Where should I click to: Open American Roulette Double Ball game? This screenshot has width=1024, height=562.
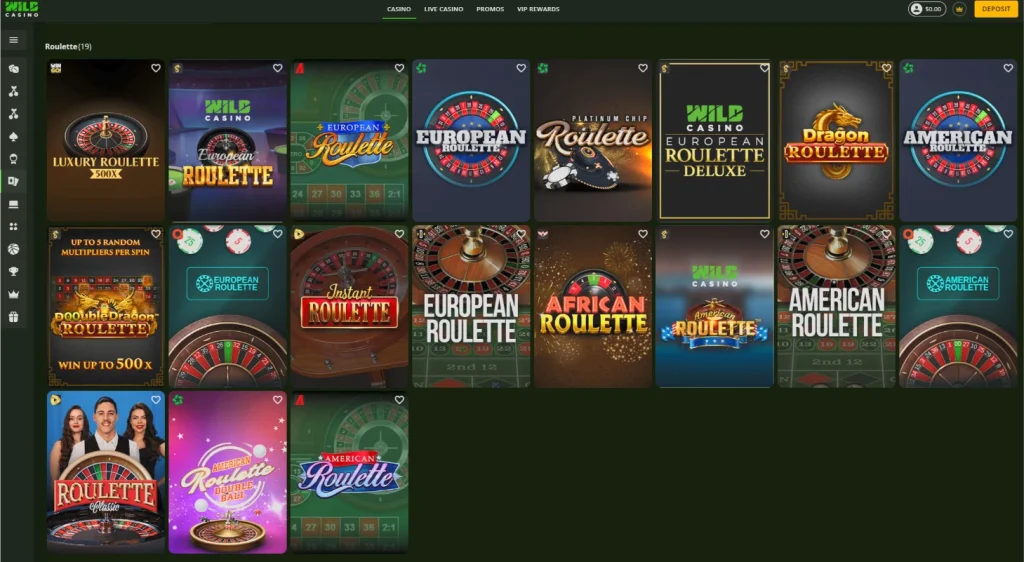point(227,473)
